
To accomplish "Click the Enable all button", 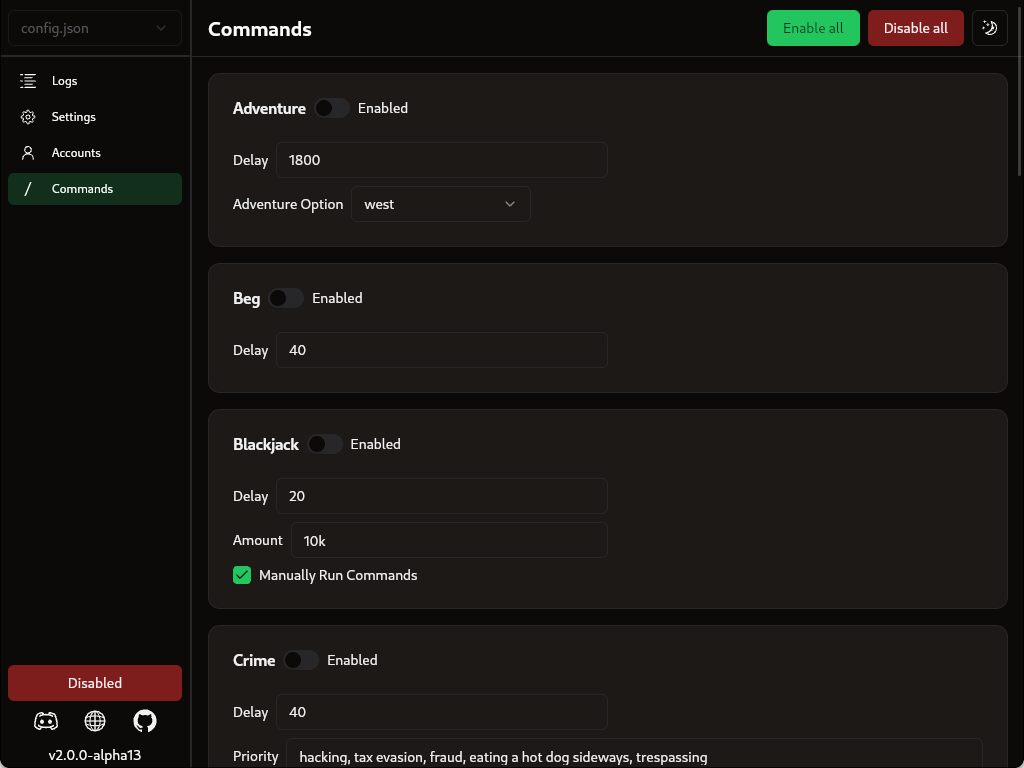I will pos(813,28).
